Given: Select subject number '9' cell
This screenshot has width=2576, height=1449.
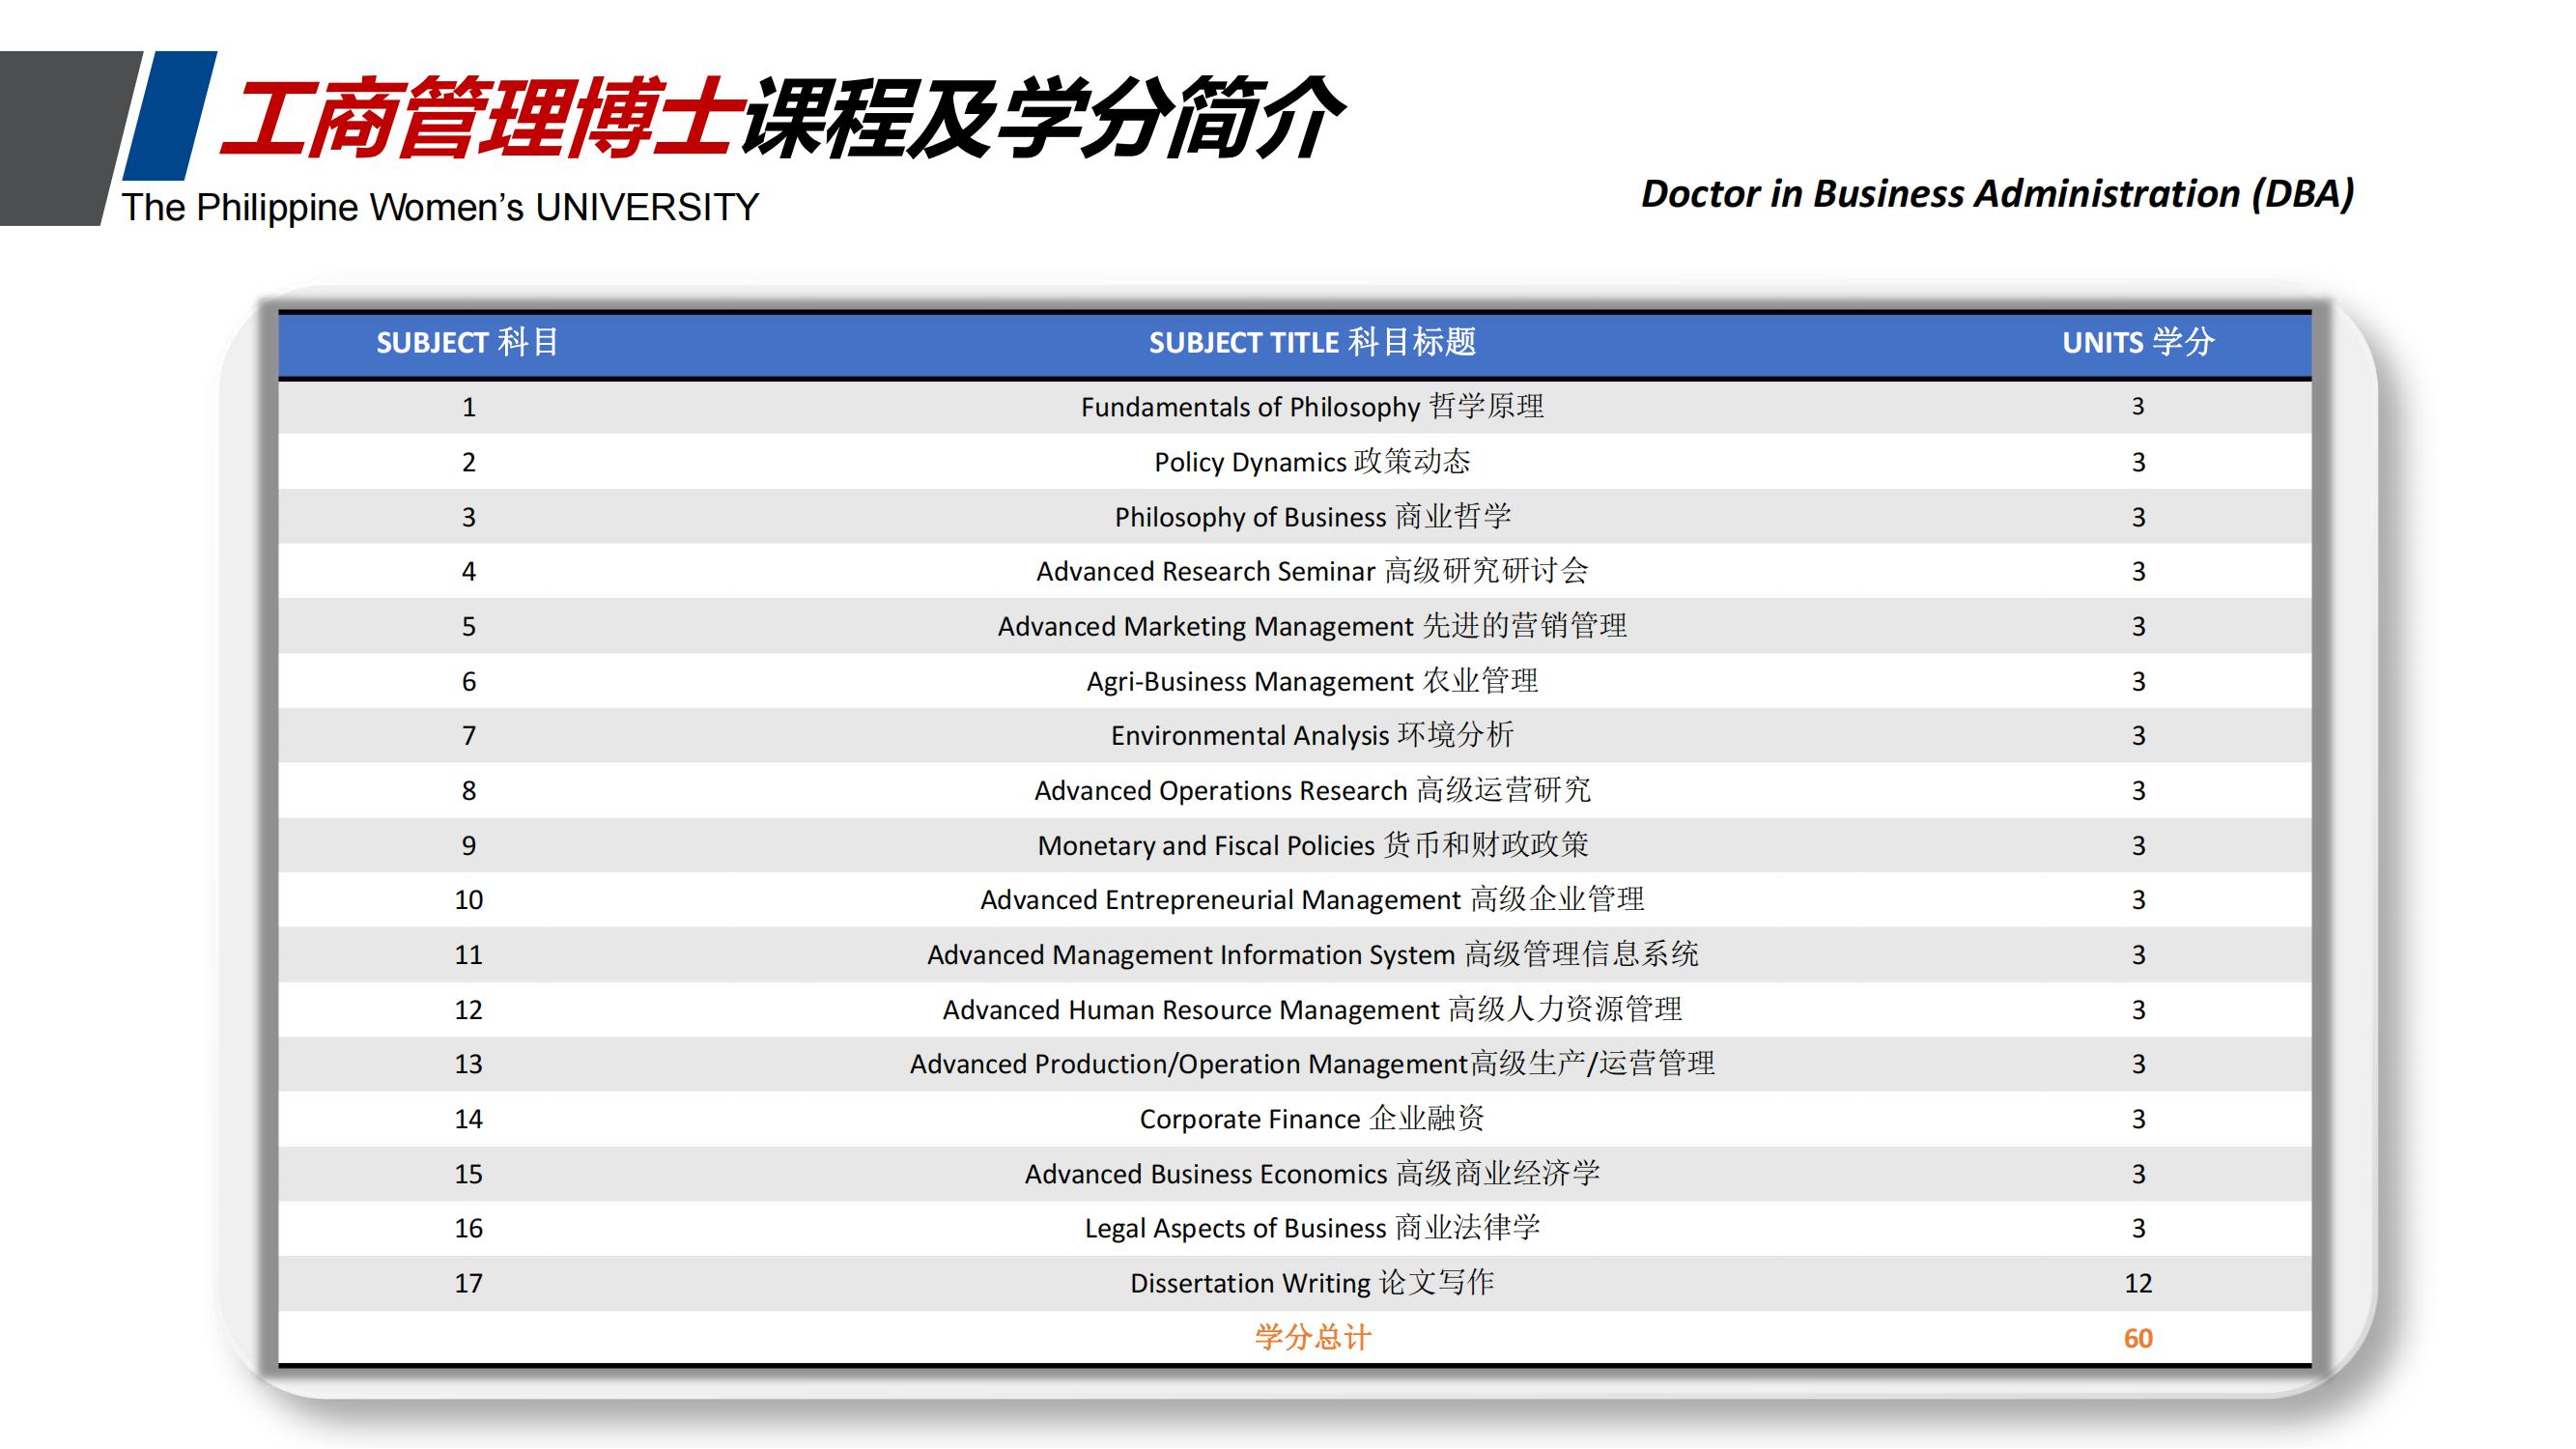Looking at the screenshot, I should click(x=468, y=845).
